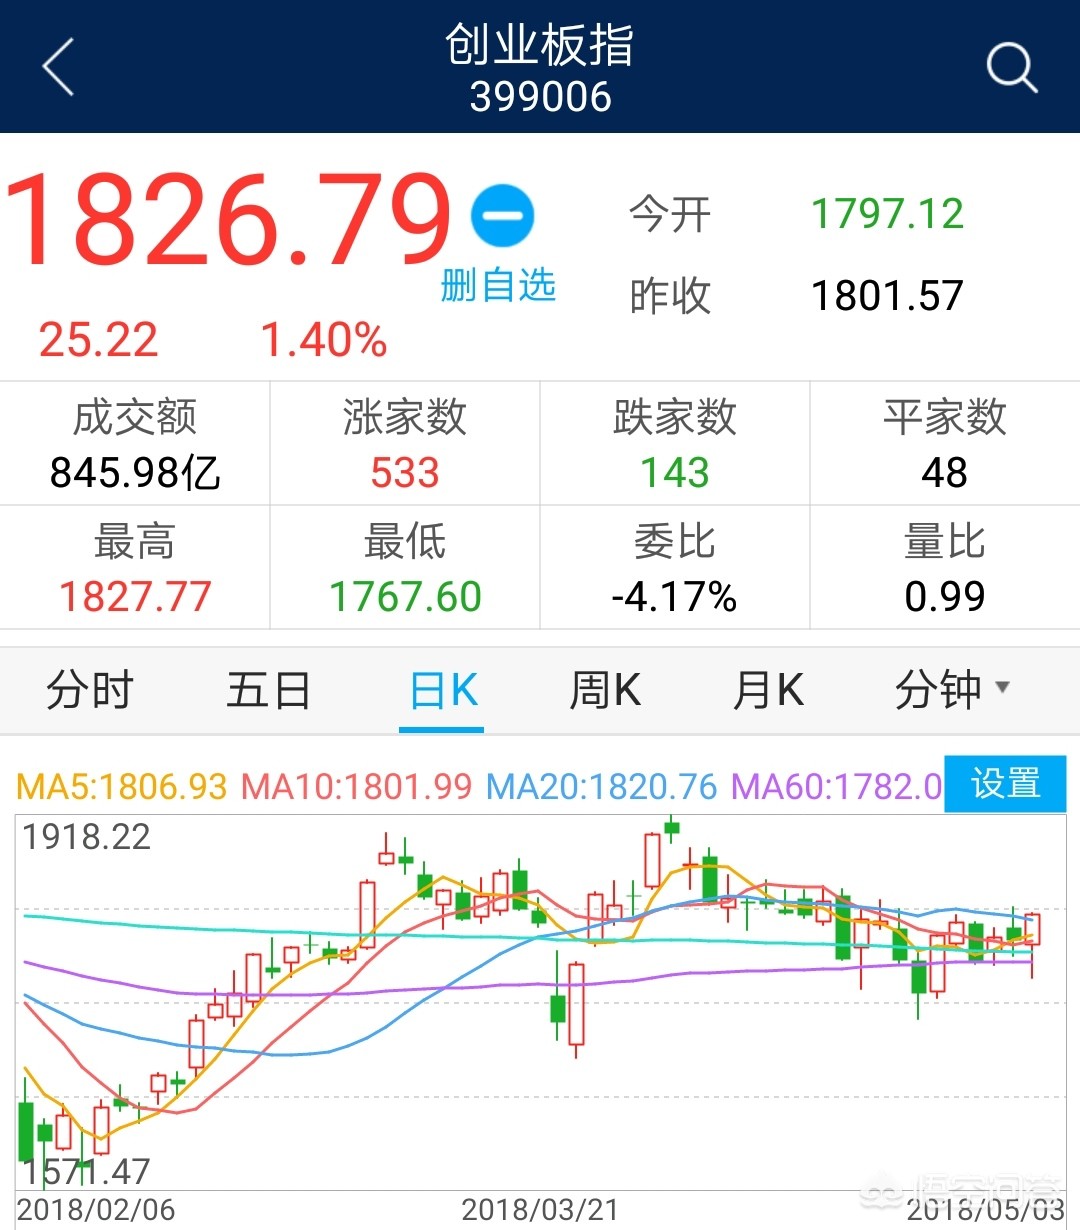Open search with magnifier icon
Screen dimensions: 1080x1230
click(1011, 68)
